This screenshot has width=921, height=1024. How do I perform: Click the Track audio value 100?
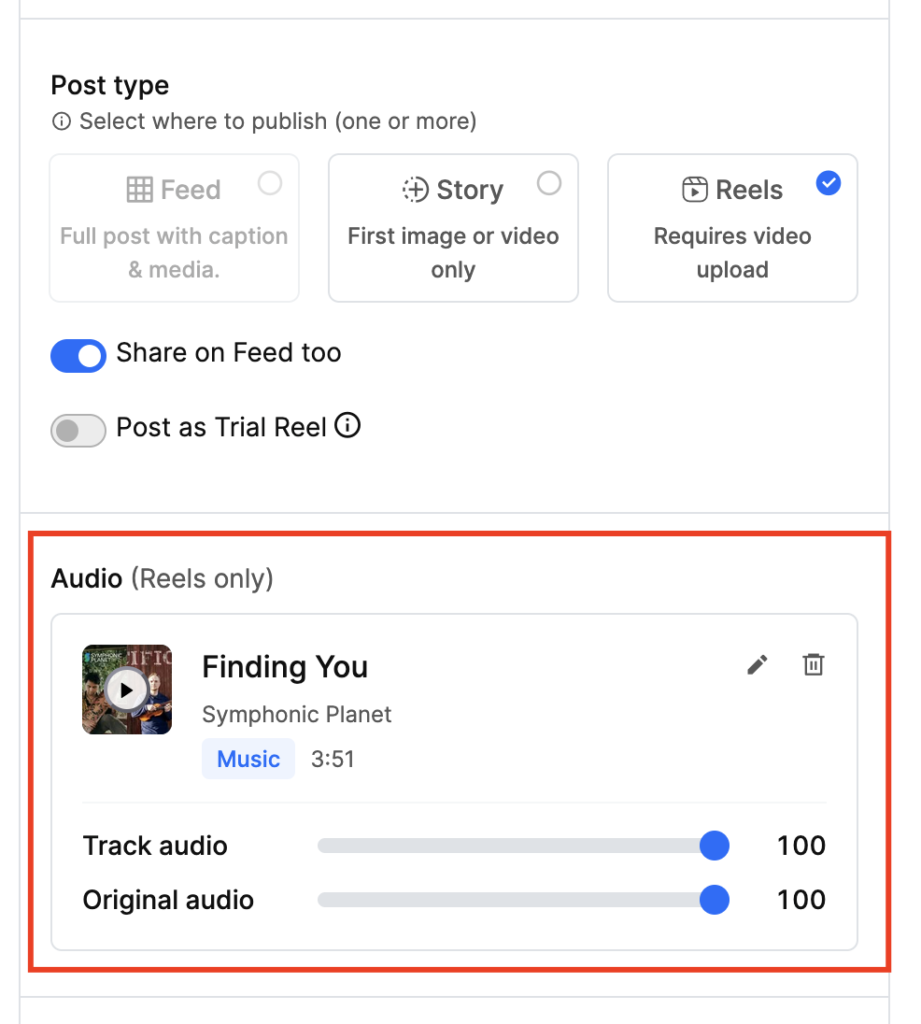tap(801, 846)
